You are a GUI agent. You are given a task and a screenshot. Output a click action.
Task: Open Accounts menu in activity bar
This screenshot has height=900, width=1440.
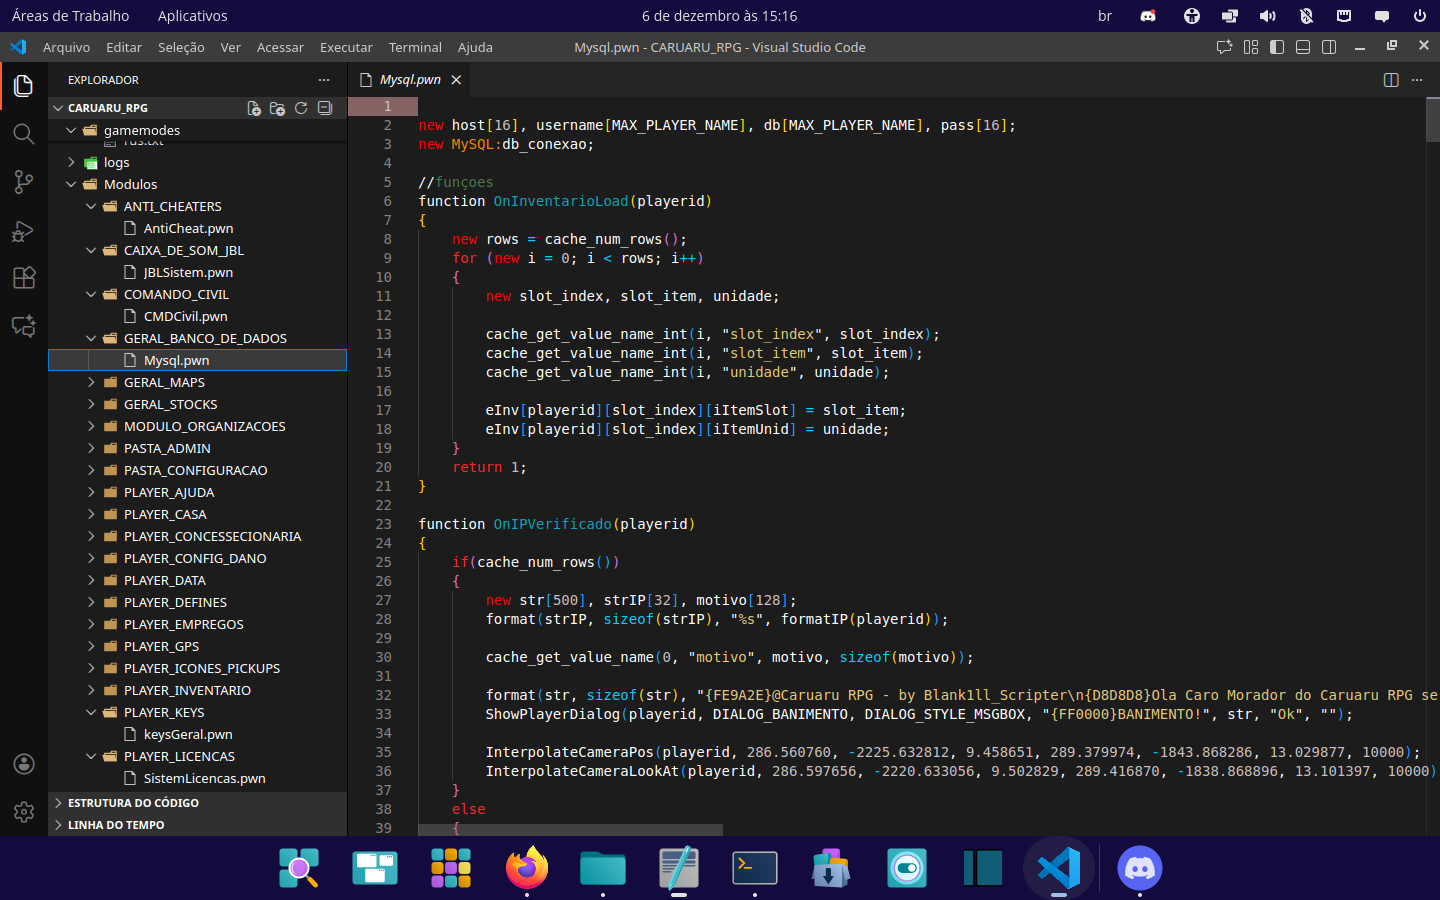pyautogui.click(x=24, y=764)
